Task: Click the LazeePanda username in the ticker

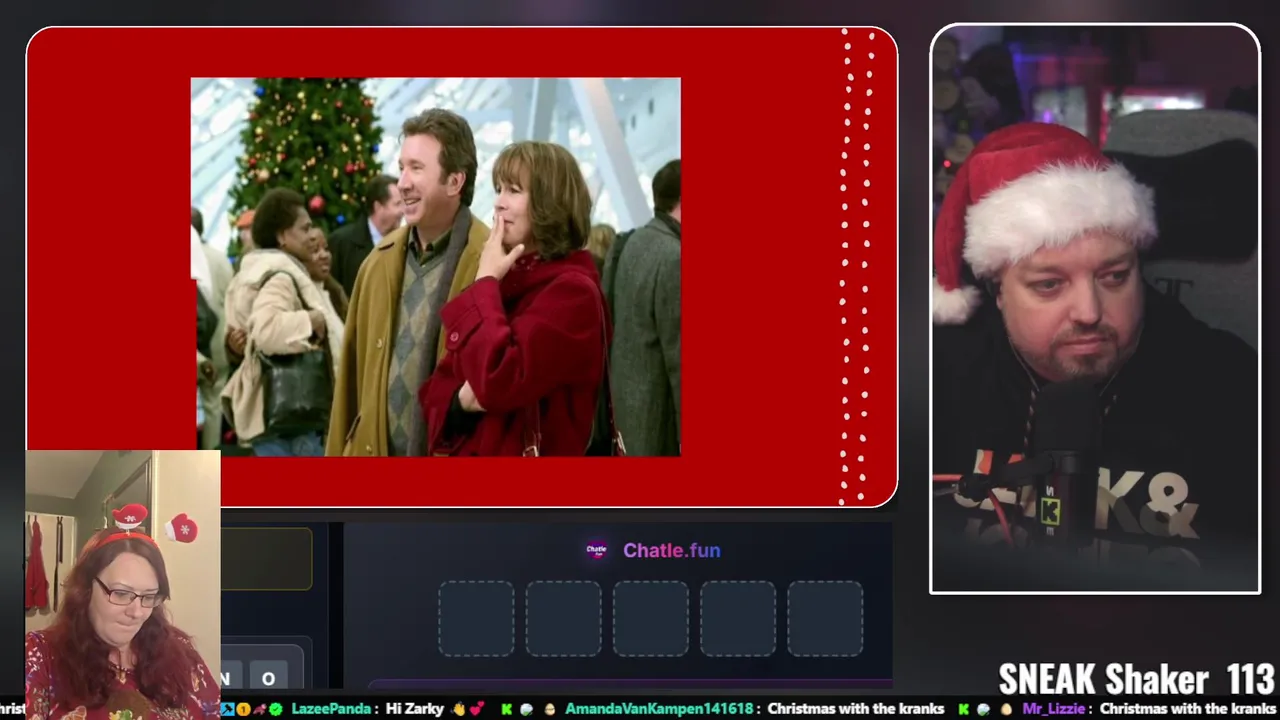Action: click(x=331, y=709)
